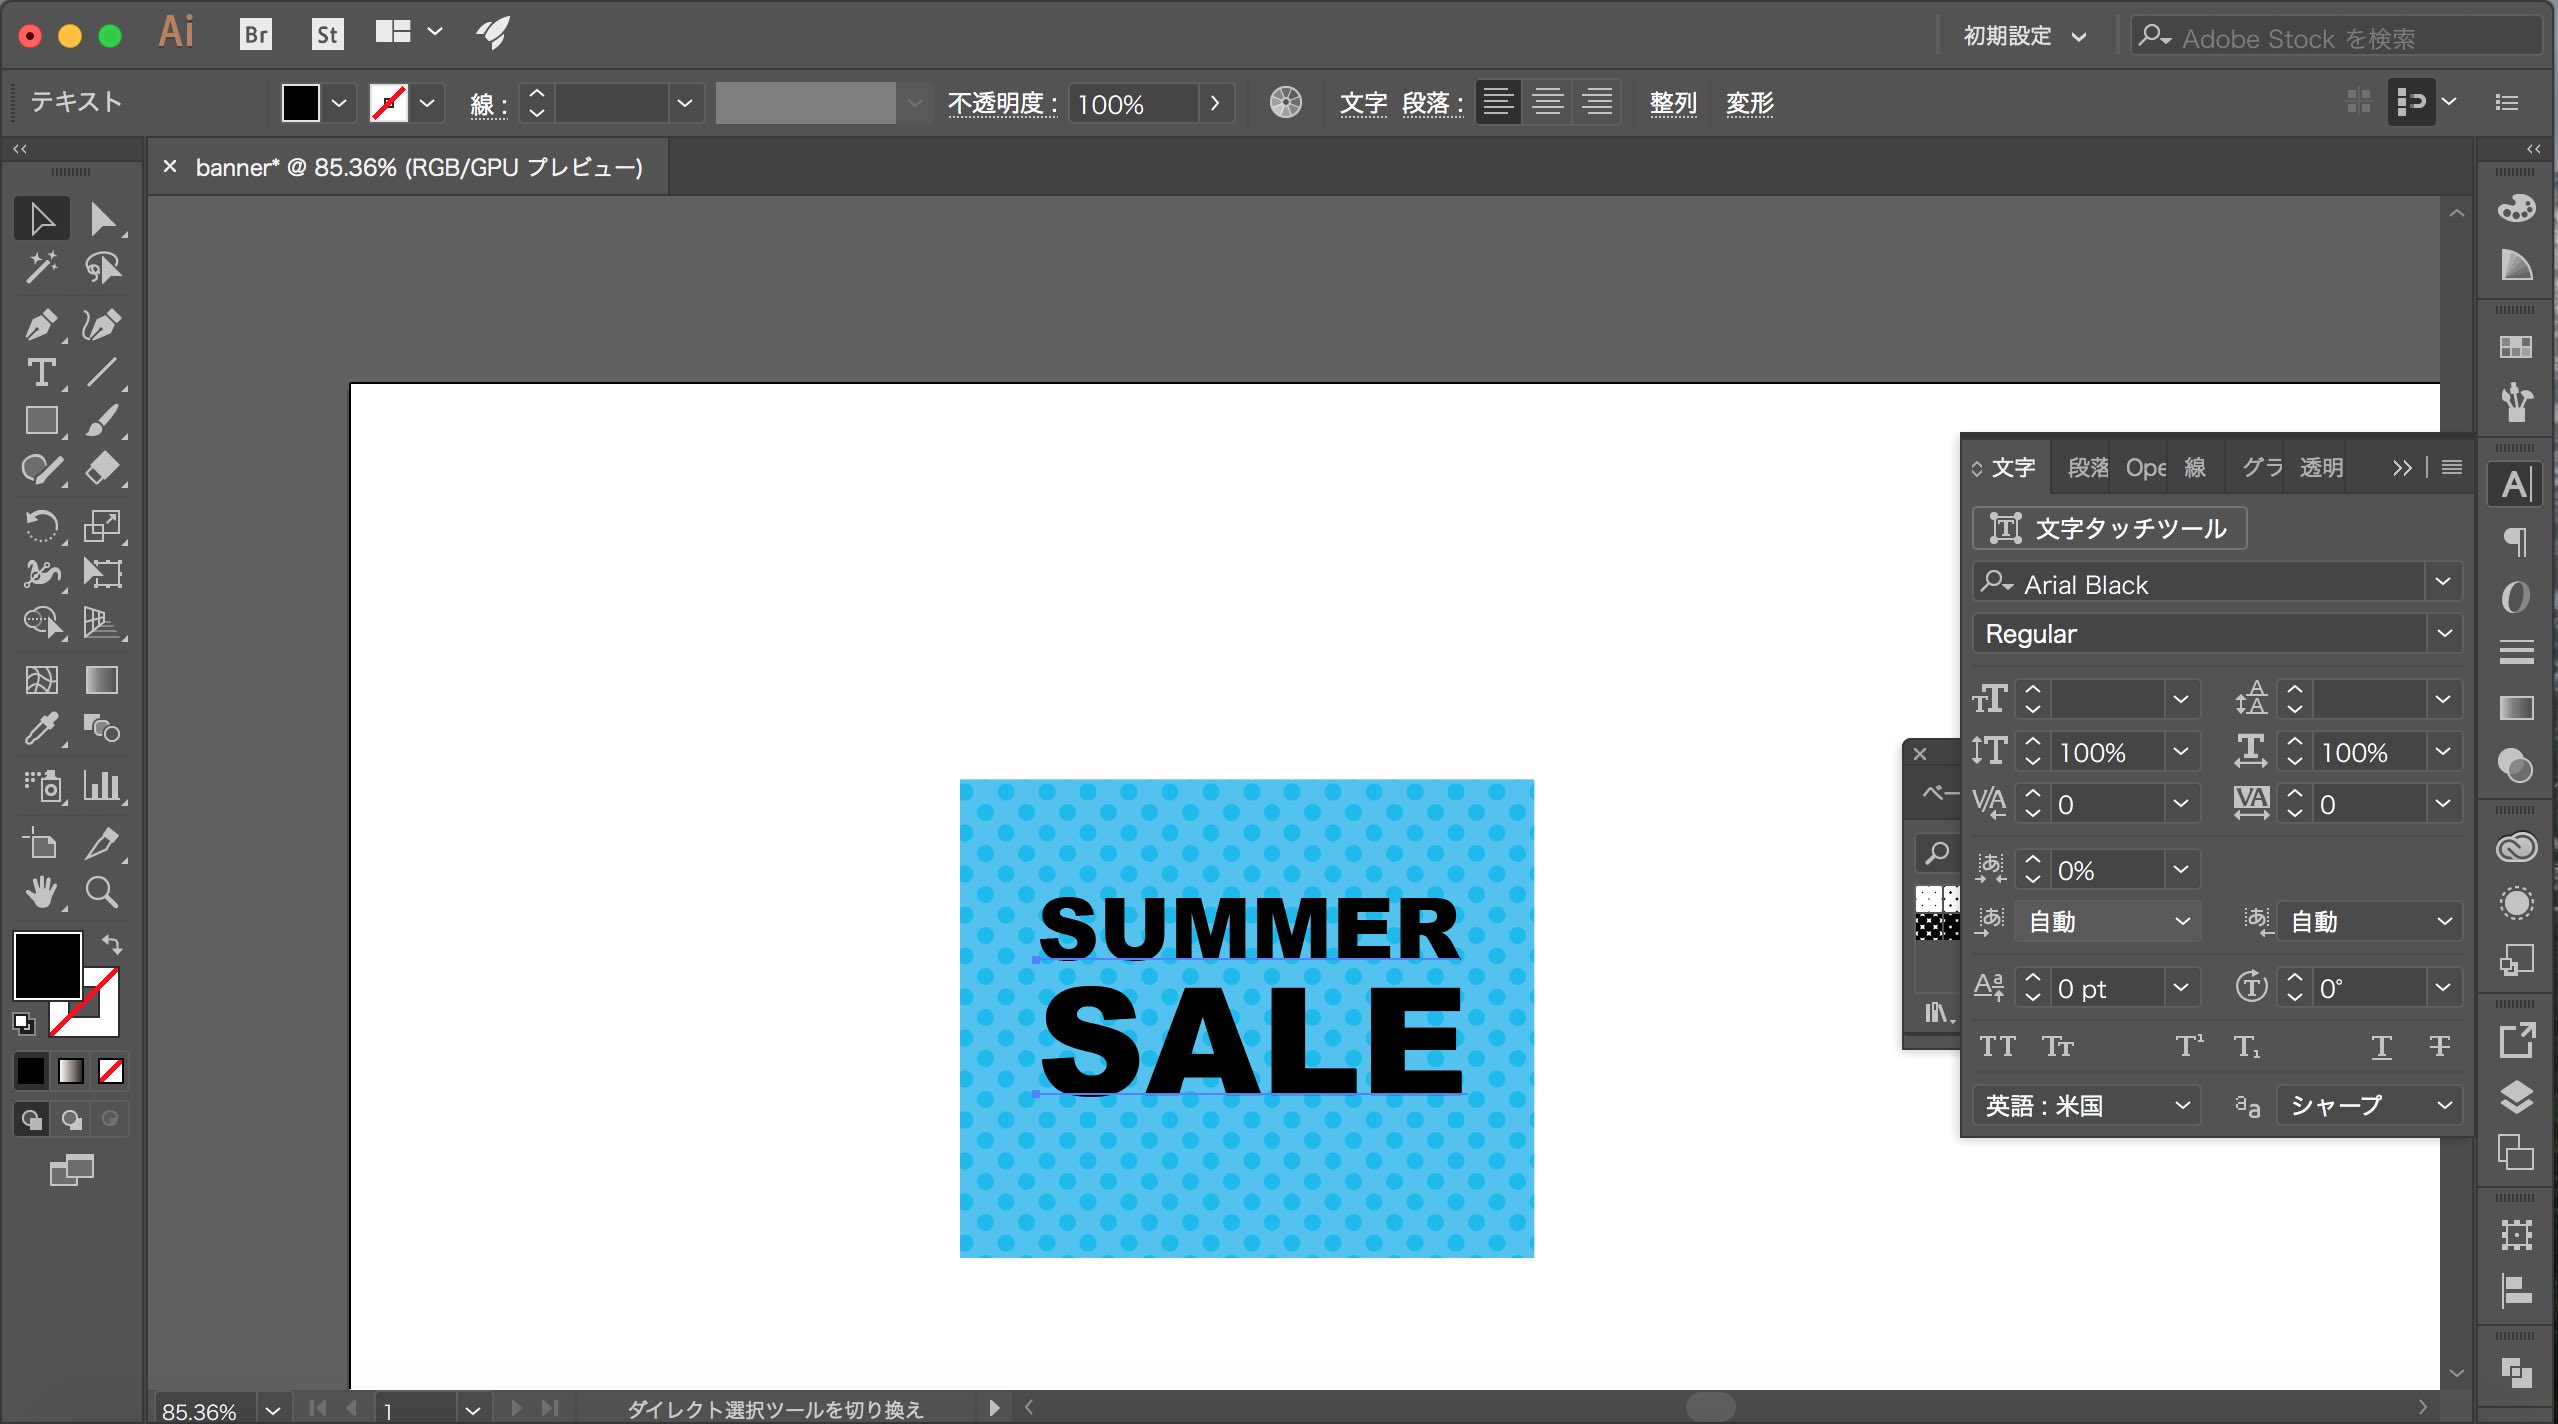Image resolution: width=2558 pixels, height=1424 pixels.
Task: Click the 文字タッチツール button
Action: coord(2109,528)
